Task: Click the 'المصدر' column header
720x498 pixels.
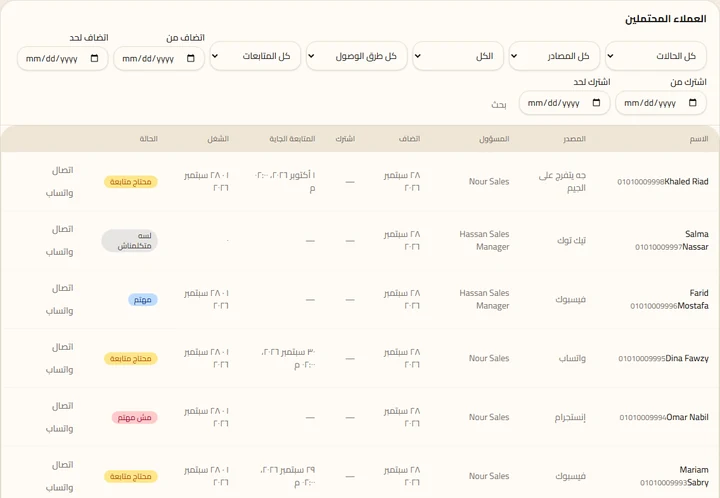Action: tap(574, 139)
